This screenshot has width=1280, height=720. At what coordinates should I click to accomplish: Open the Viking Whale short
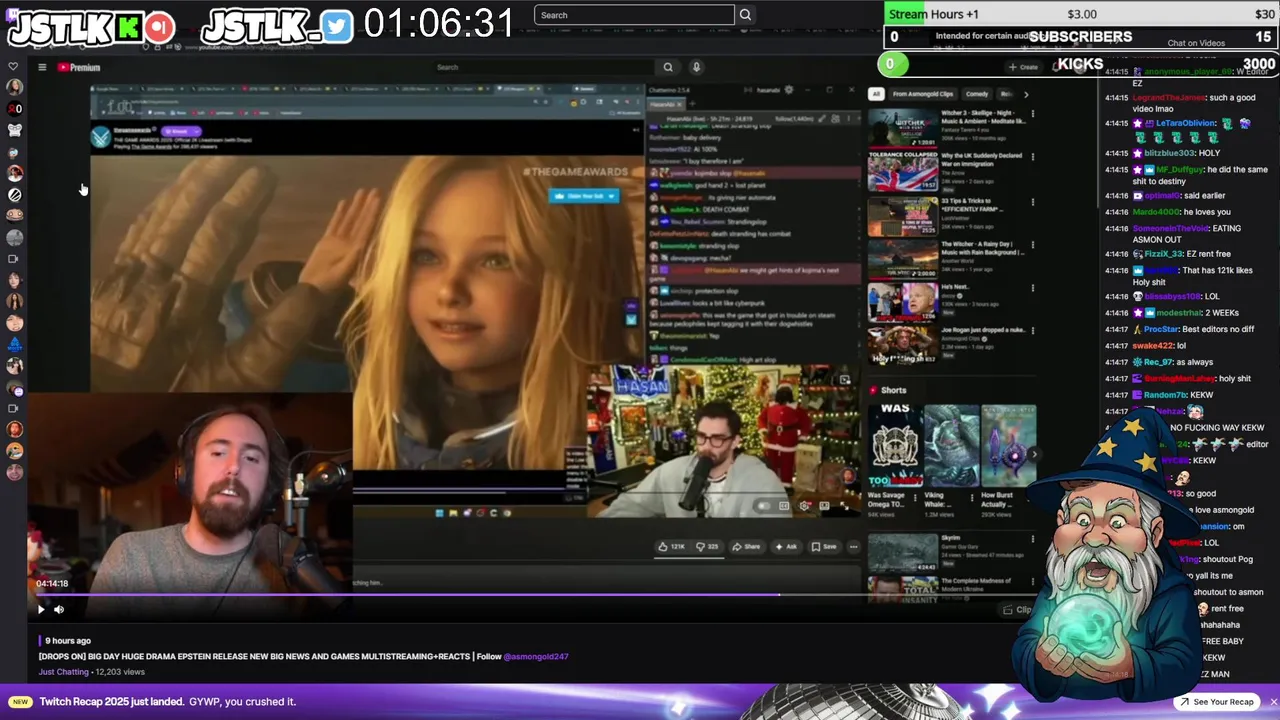[x=952, y=446]
